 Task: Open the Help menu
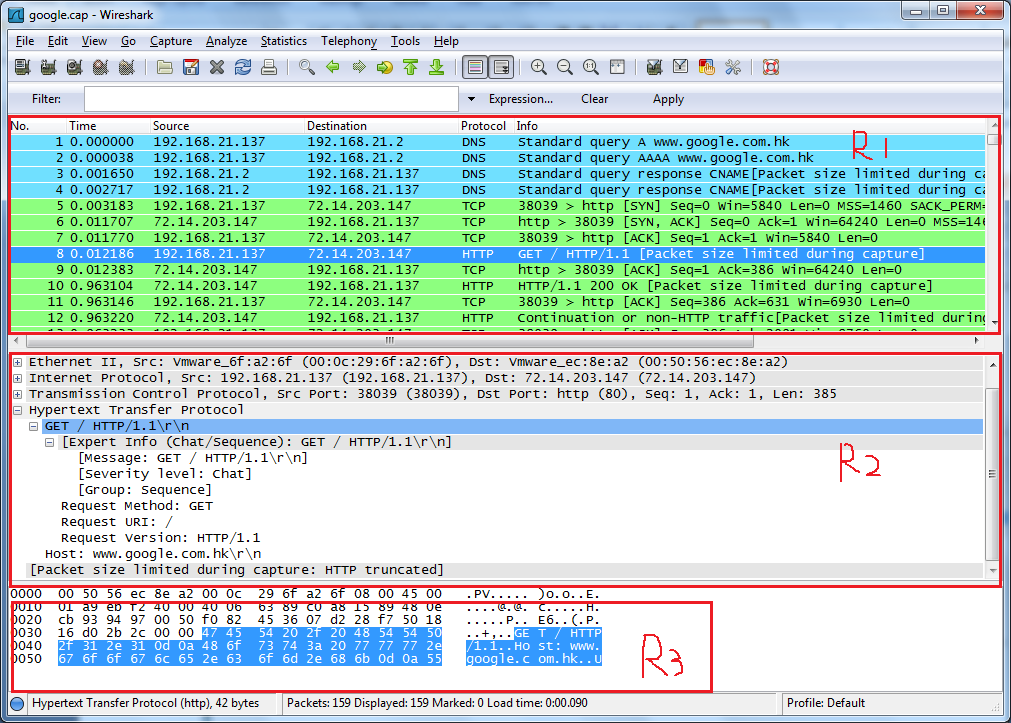(446, 41)
